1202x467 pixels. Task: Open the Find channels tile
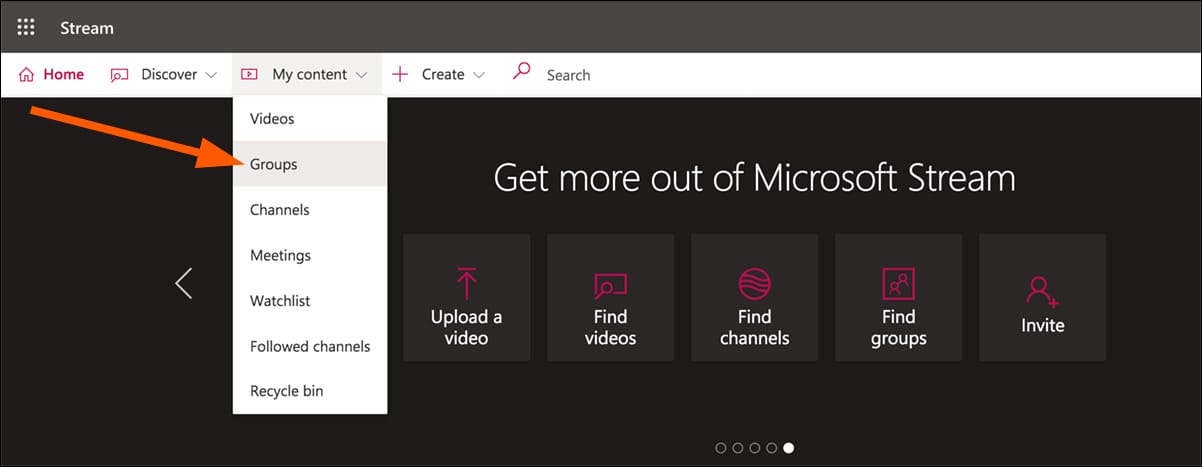[x=754, y=297]
